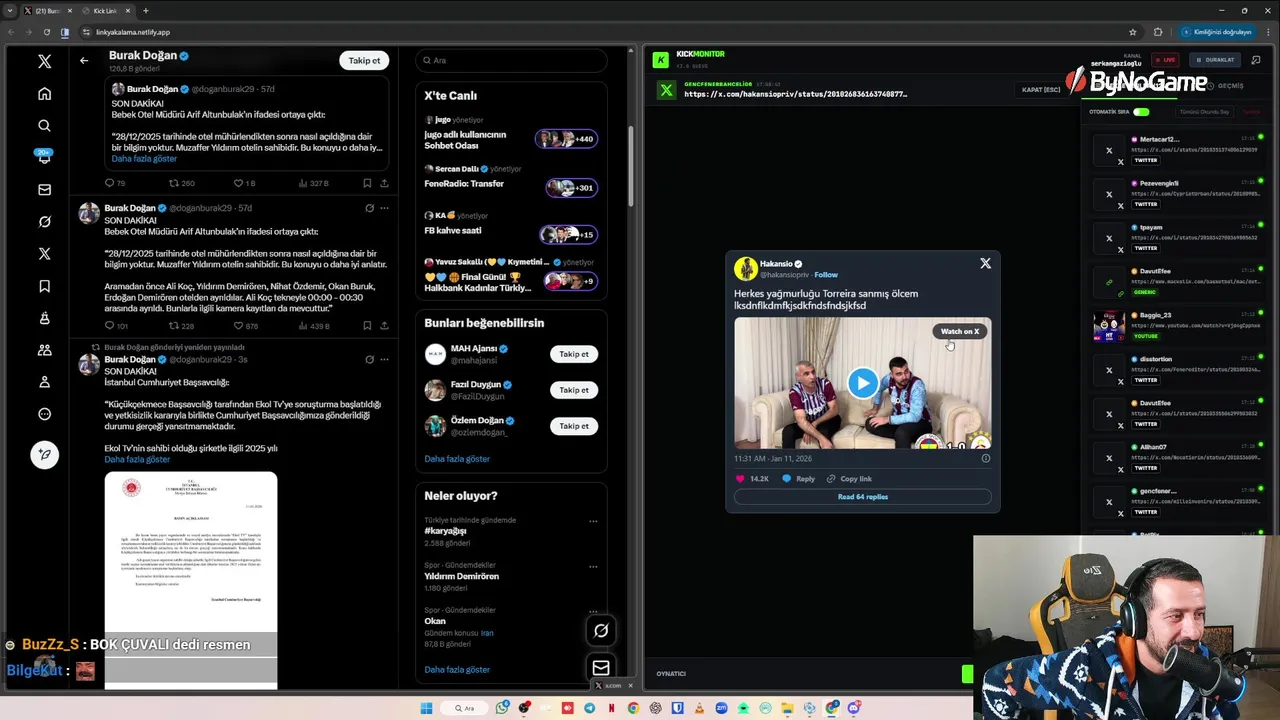Follow Fazıl Duygun with Takip et
Image resolution: width=1280 pixels, height=720 pixels.
[574, 390]
